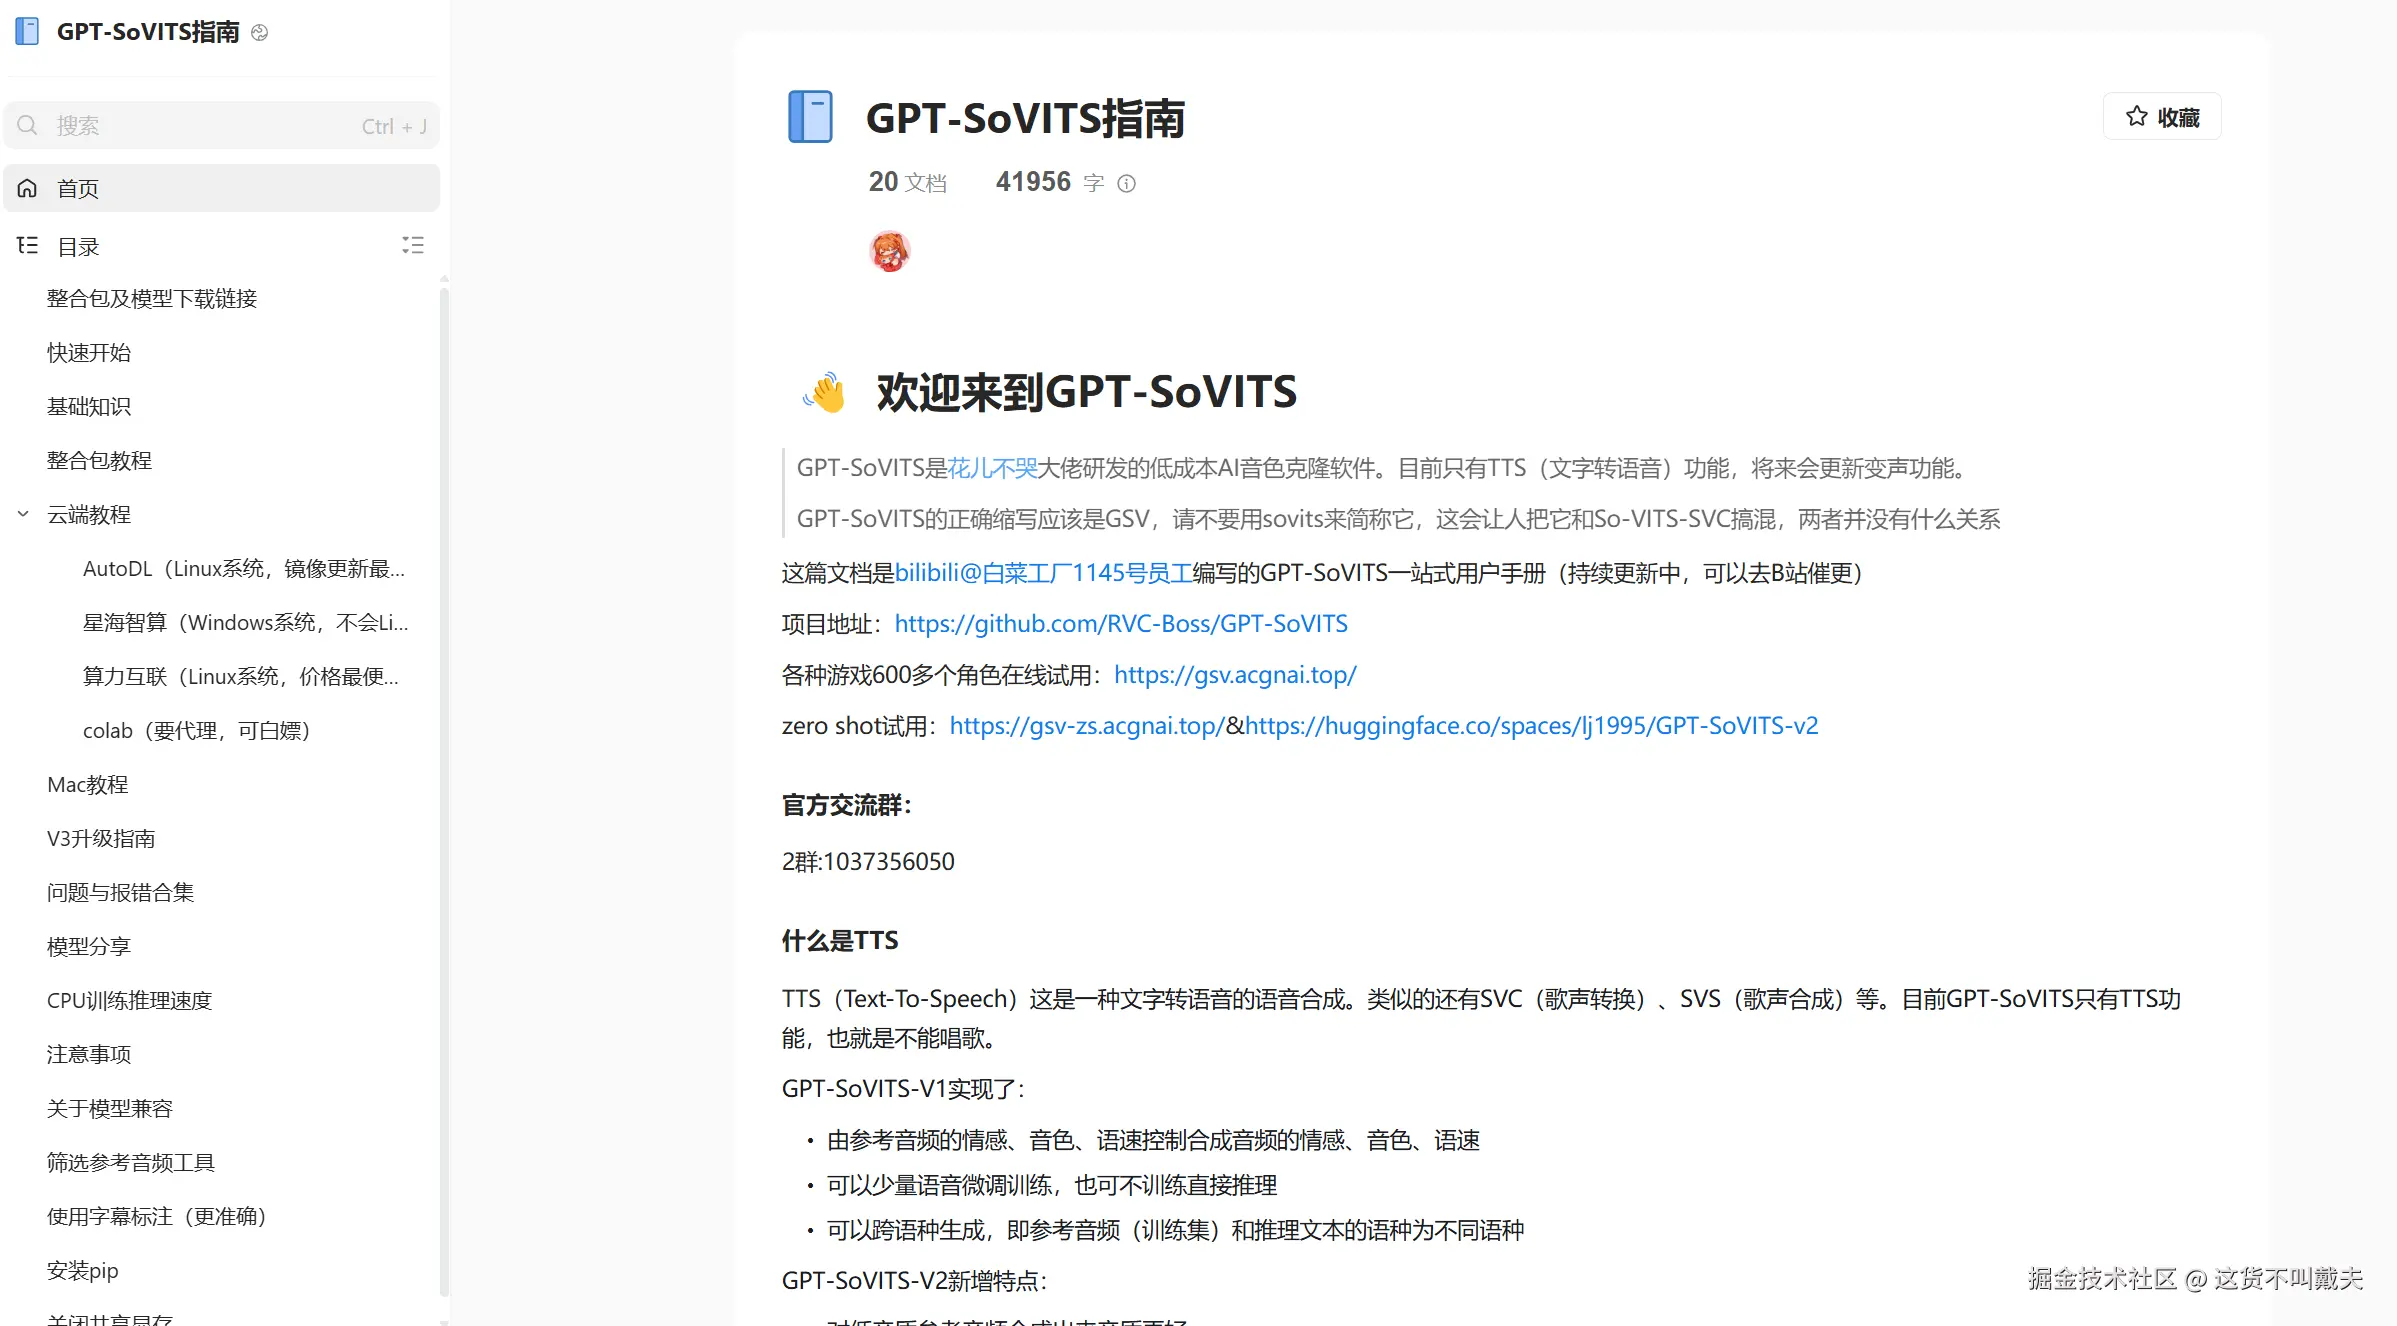Screen dimensions: 2397x1326
Task: Open the AutoDL Linux tutorial item
Action: coord(243,568)
